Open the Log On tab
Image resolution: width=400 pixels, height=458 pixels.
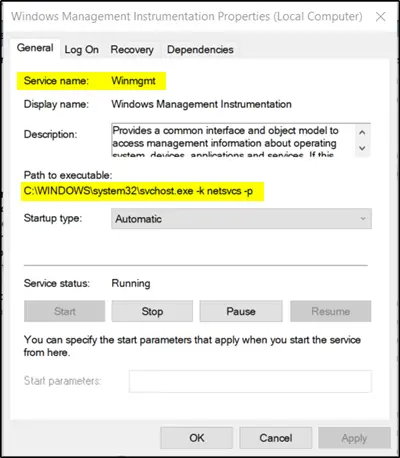point(81,50)
